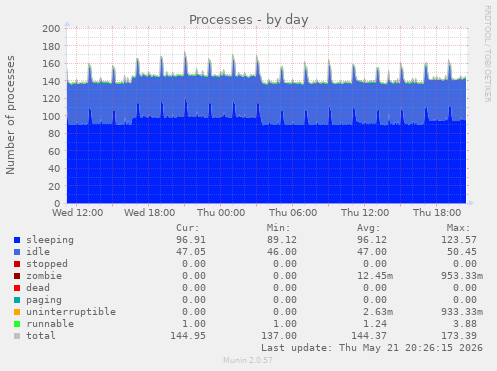497x371 pixels.
Task: Click the 'Cur:' column header
Action: (x=188, y=228)
